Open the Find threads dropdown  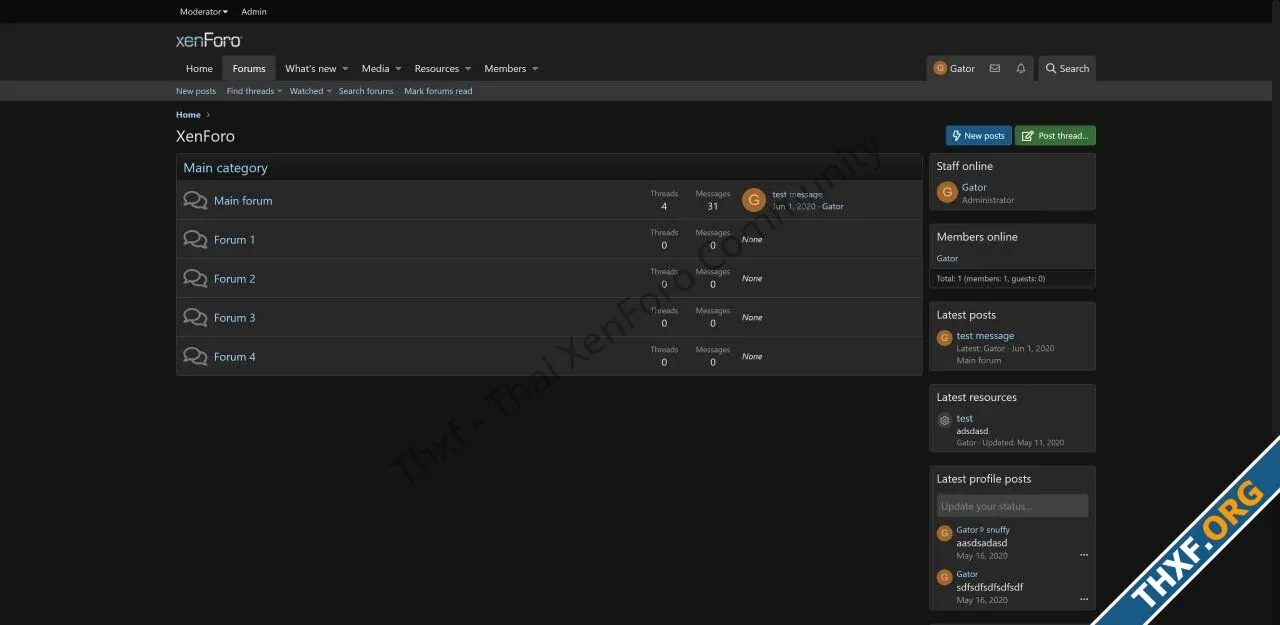[x=254, y=91]
